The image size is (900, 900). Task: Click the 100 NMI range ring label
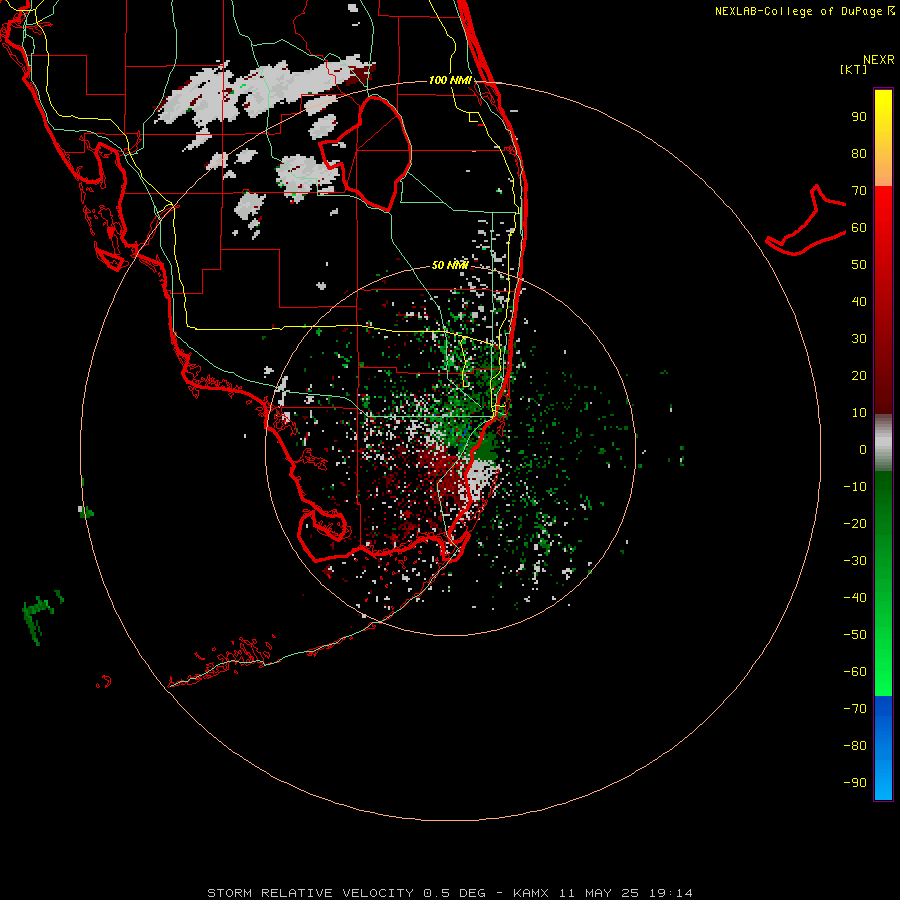coord(451,80)
